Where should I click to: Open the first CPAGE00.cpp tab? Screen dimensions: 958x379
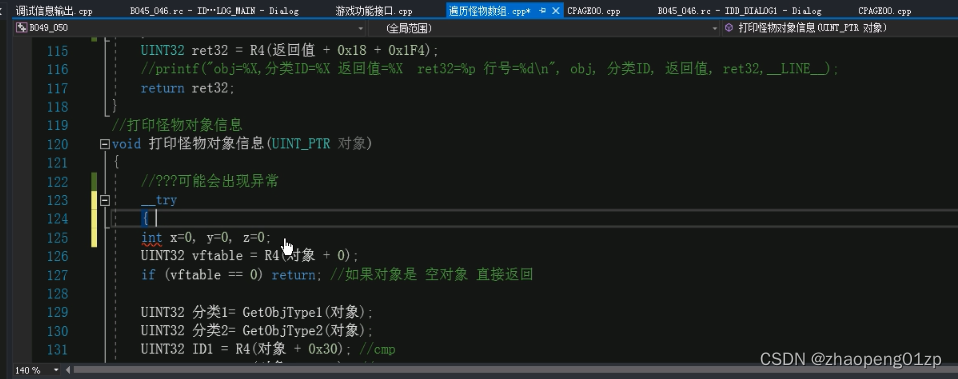[x=594, y=11]
